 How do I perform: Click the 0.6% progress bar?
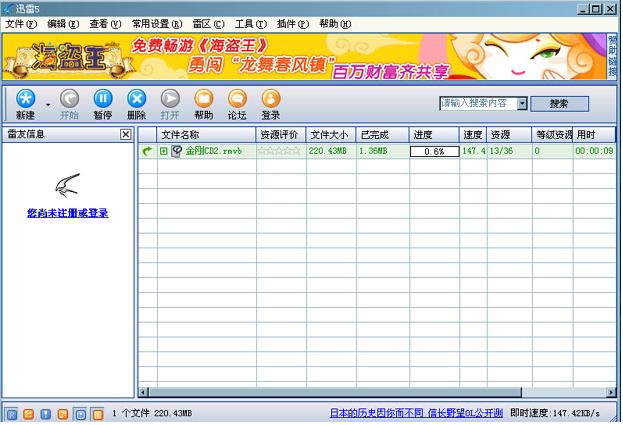(x=434, y=151)
